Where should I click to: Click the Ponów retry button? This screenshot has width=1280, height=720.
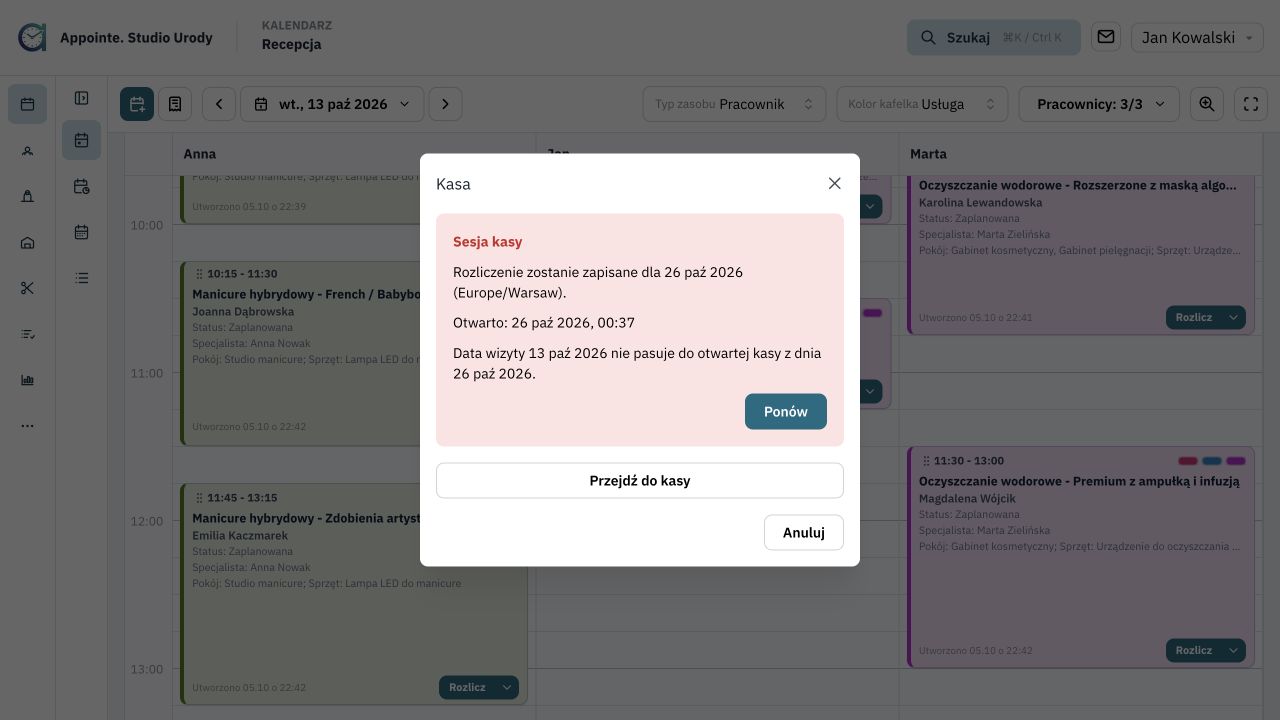pyautogui.click(x=786, y=412)
